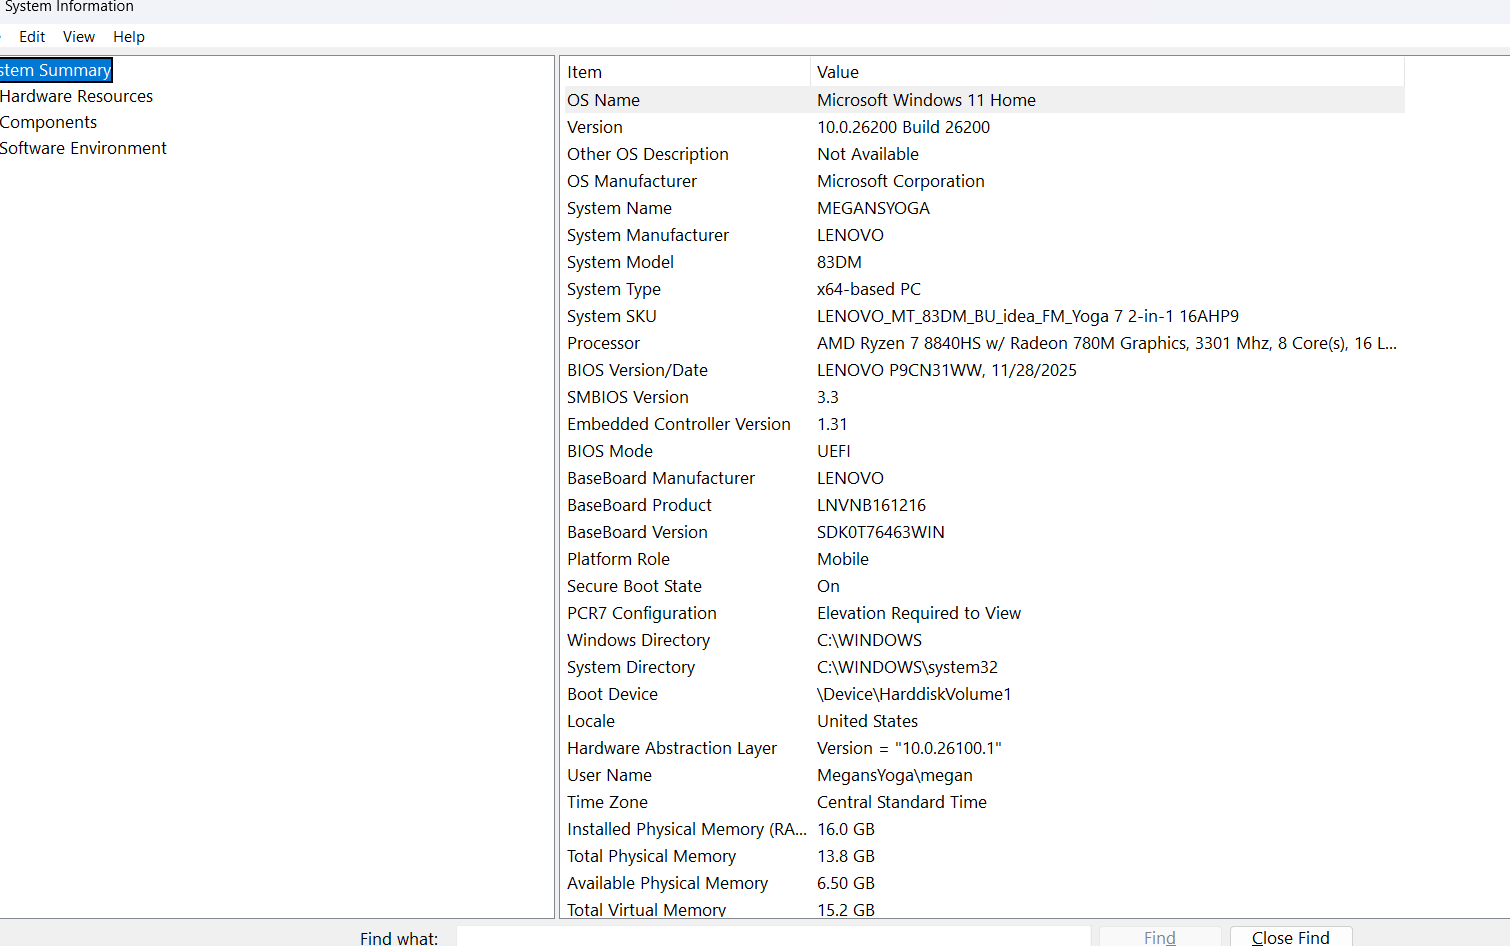Screen dimensions: 1510x946
Task: Click the Item column header
Action: (x=685, y=72)
